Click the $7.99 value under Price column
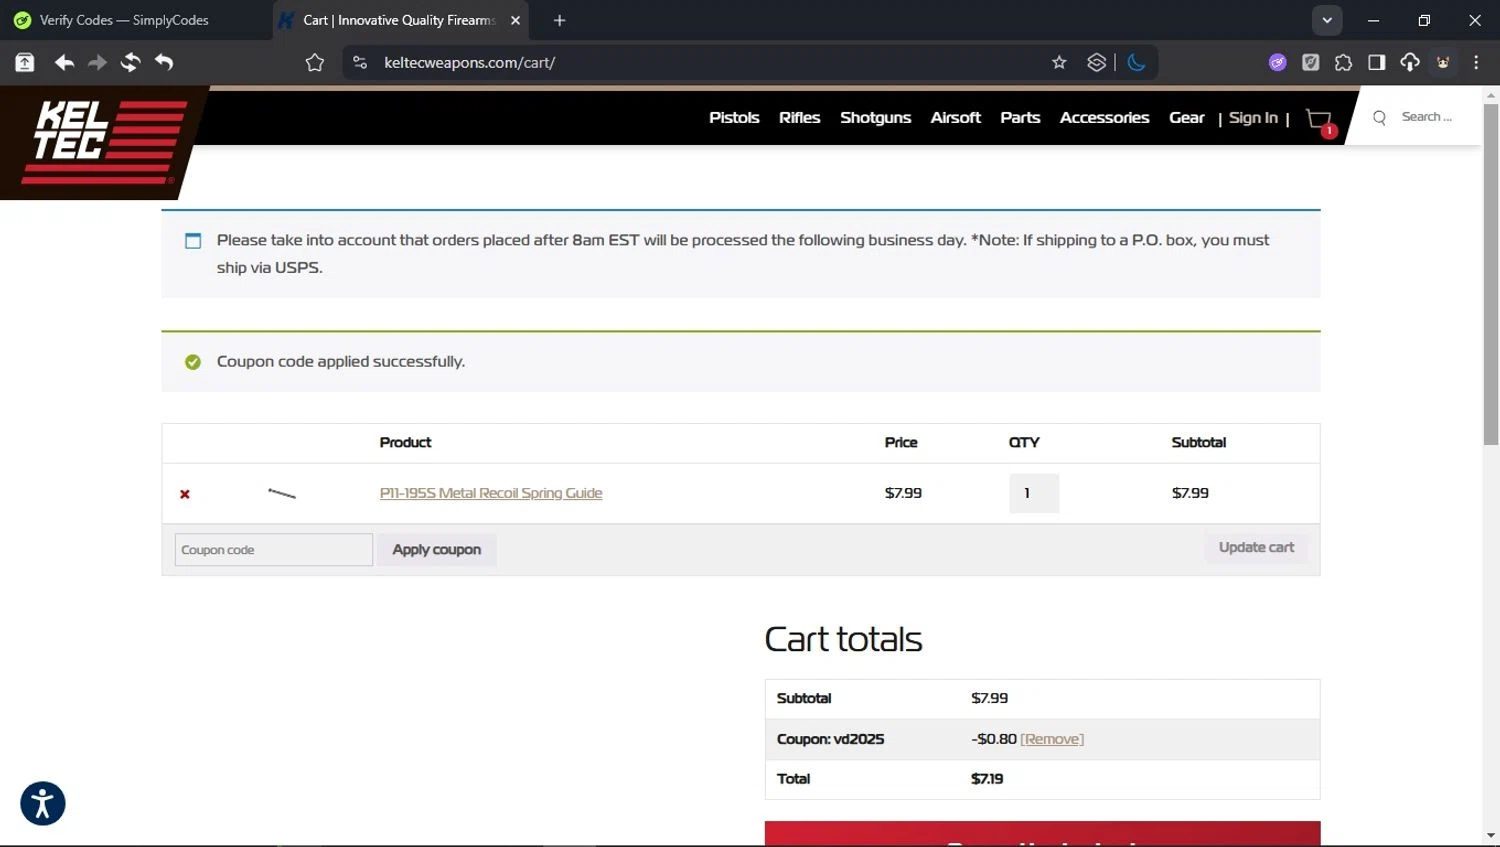Screen dimensions: 1500x847 [903, 493]
